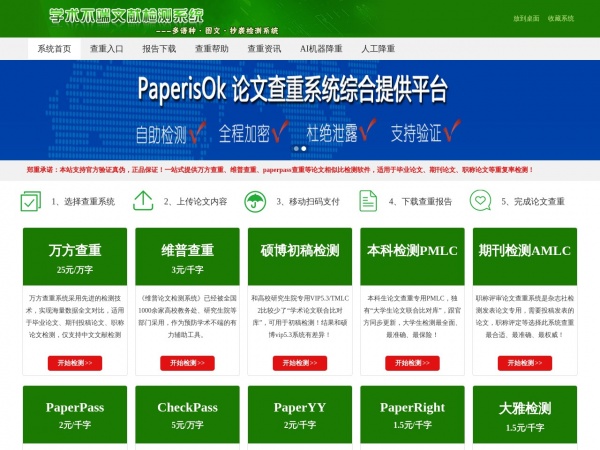Open the 查重资讯 menu item
Screen dimensions: 600x450
click(264, 49)
